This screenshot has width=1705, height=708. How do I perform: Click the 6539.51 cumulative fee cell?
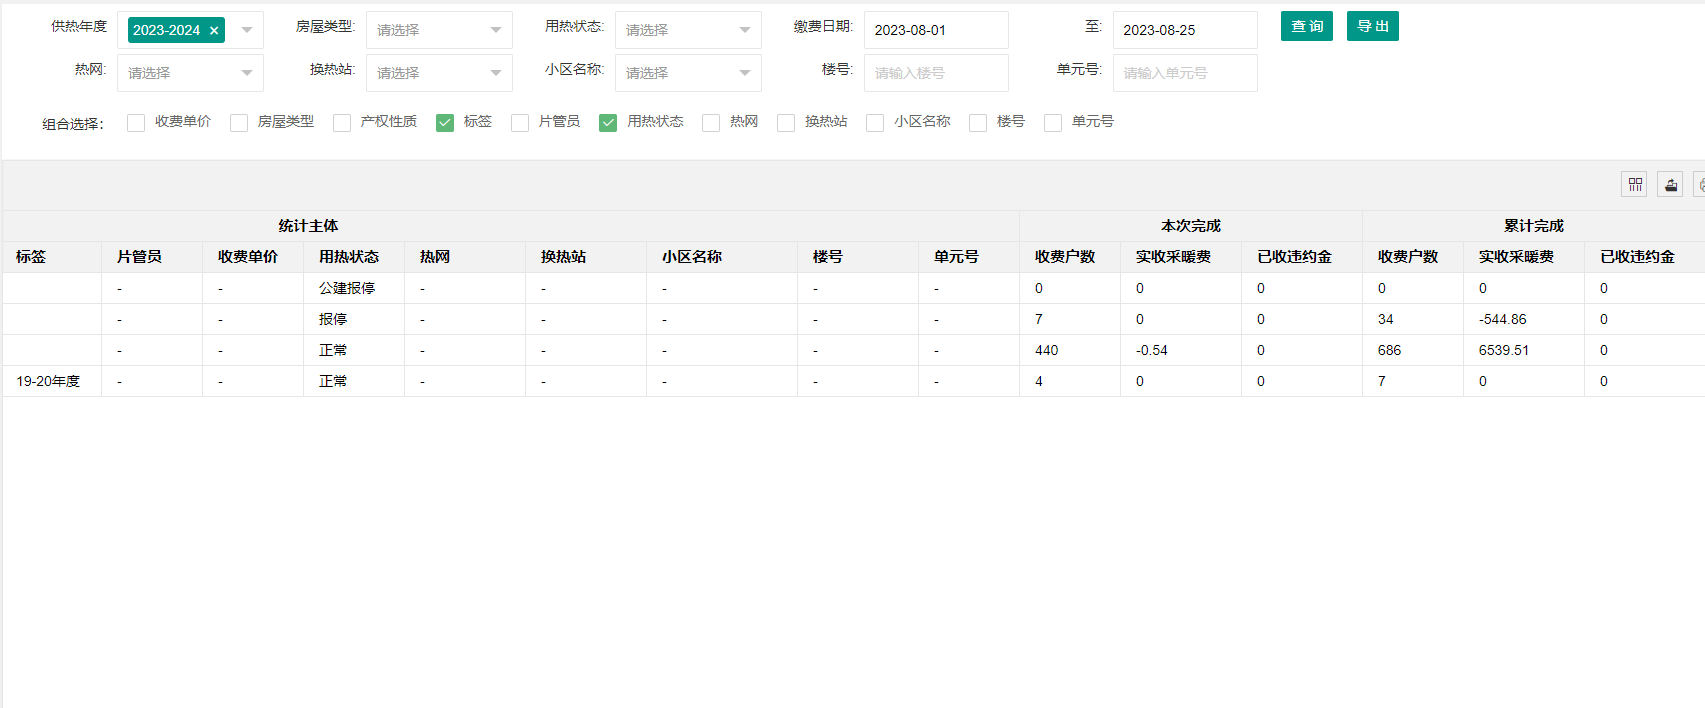(1524, 350)
